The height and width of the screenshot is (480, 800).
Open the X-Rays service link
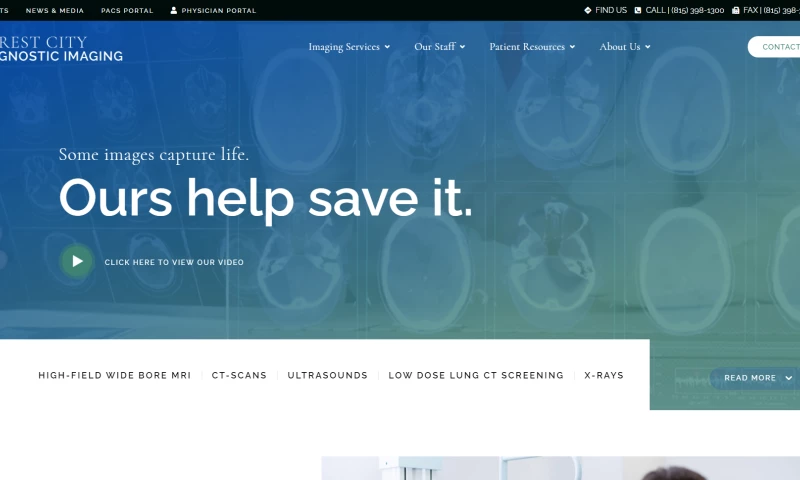pos(604,376)
